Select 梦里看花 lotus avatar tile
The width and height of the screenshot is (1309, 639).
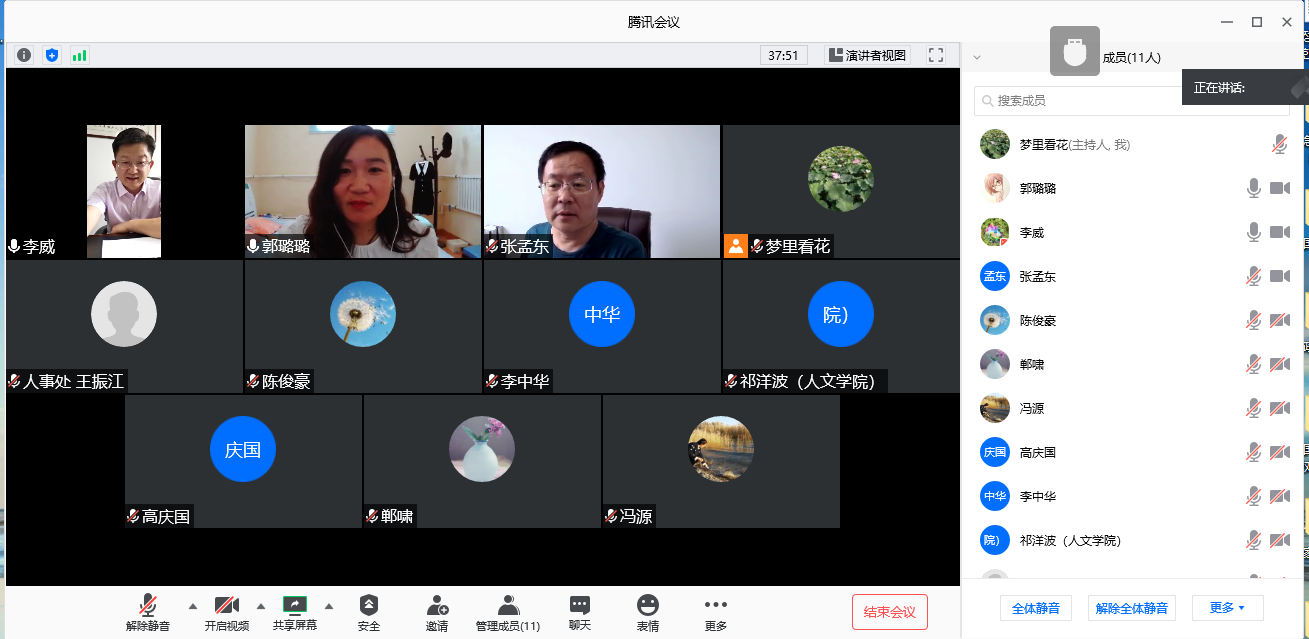click(x=841, y=191)
